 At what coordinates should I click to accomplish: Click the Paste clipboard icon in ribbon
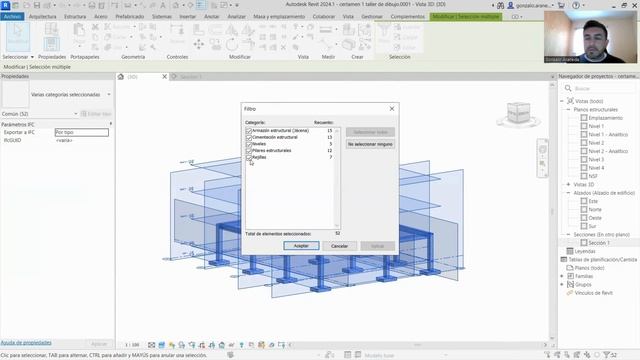[x=79, y=31]
